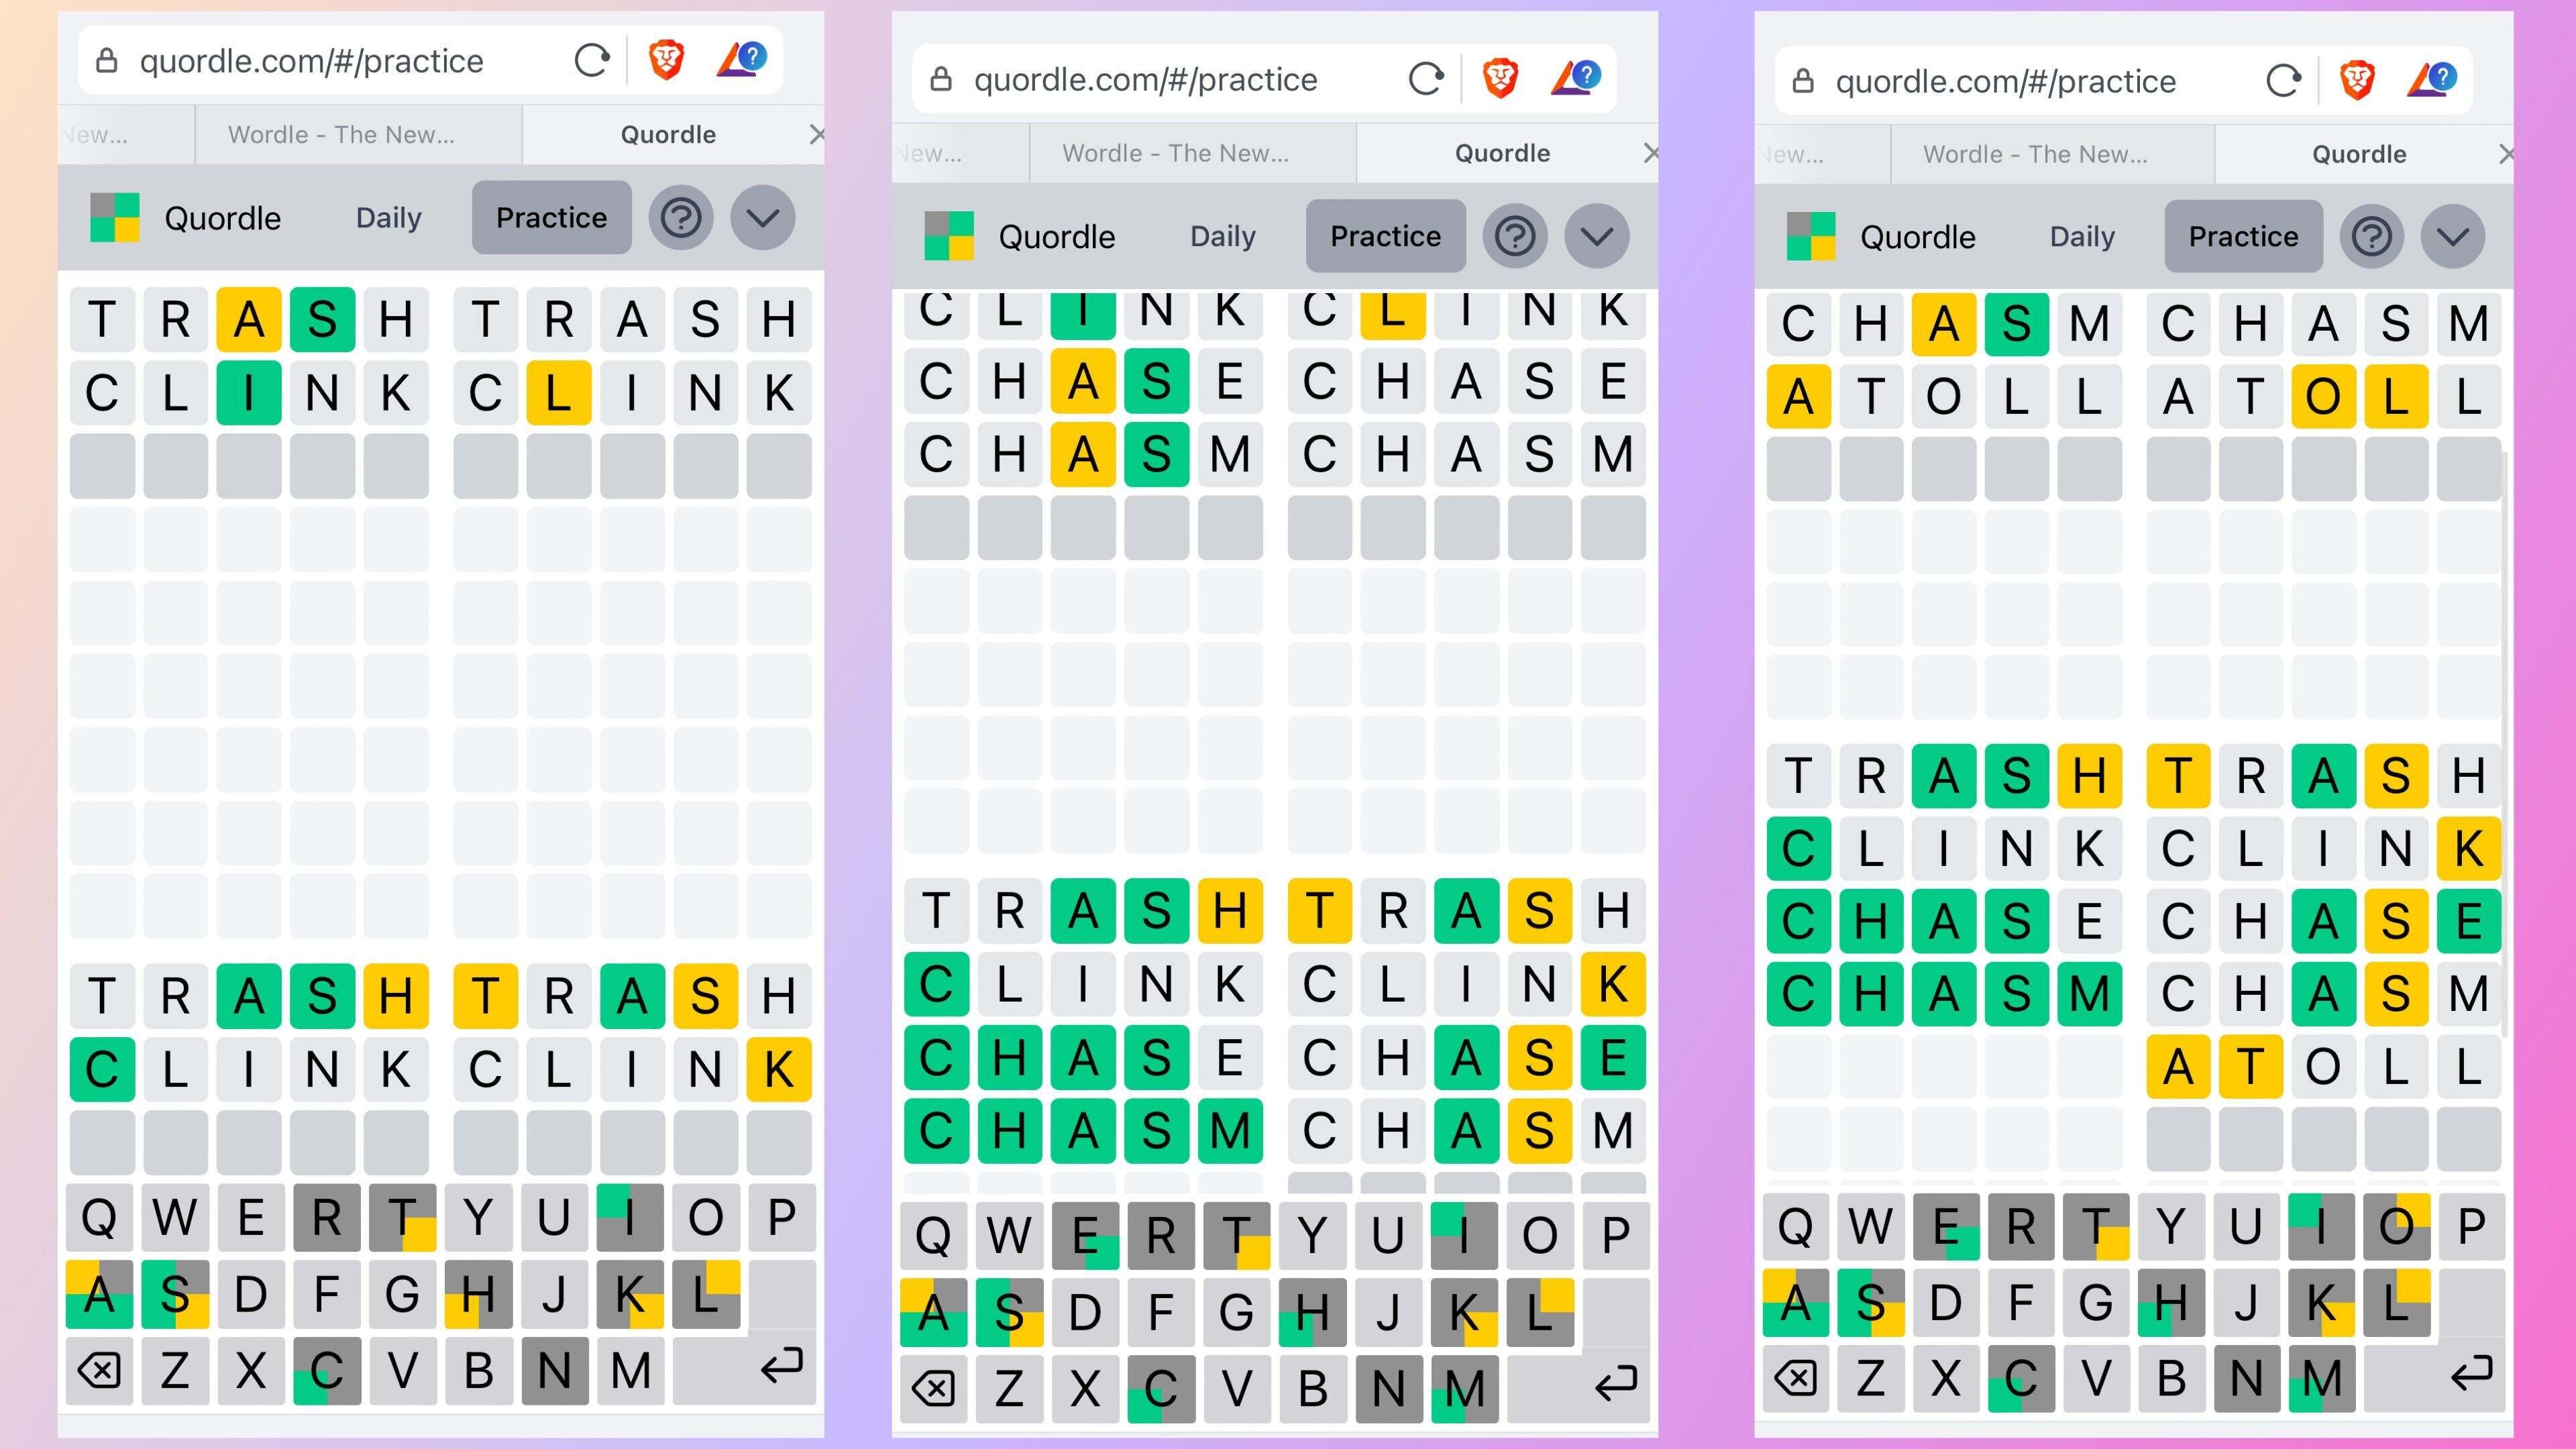Expand the chevron menu in middle Quordle header

point(1597,236)
